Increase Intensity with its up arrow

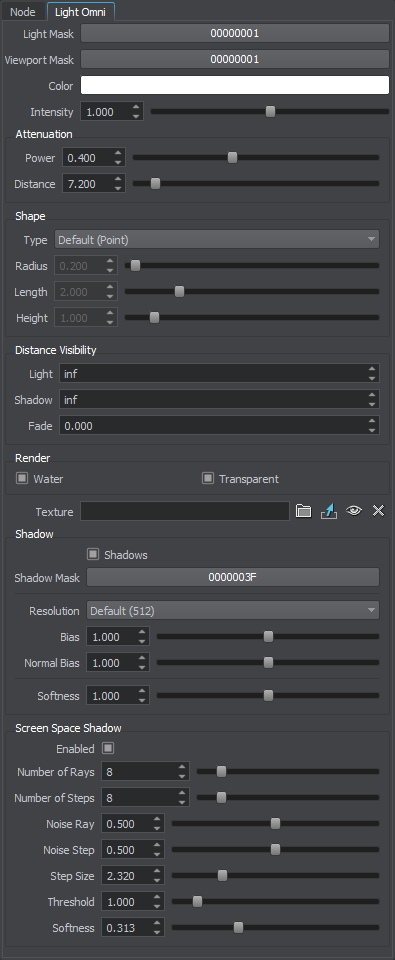click(137, 107)
